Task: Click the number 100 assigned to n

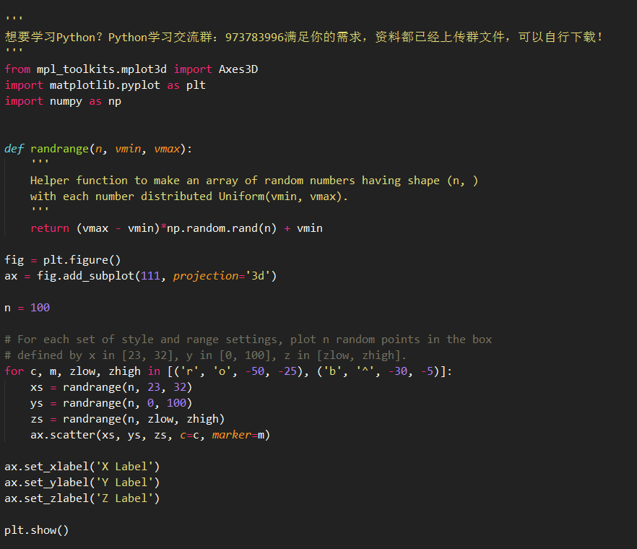Action: click(40, 308)
